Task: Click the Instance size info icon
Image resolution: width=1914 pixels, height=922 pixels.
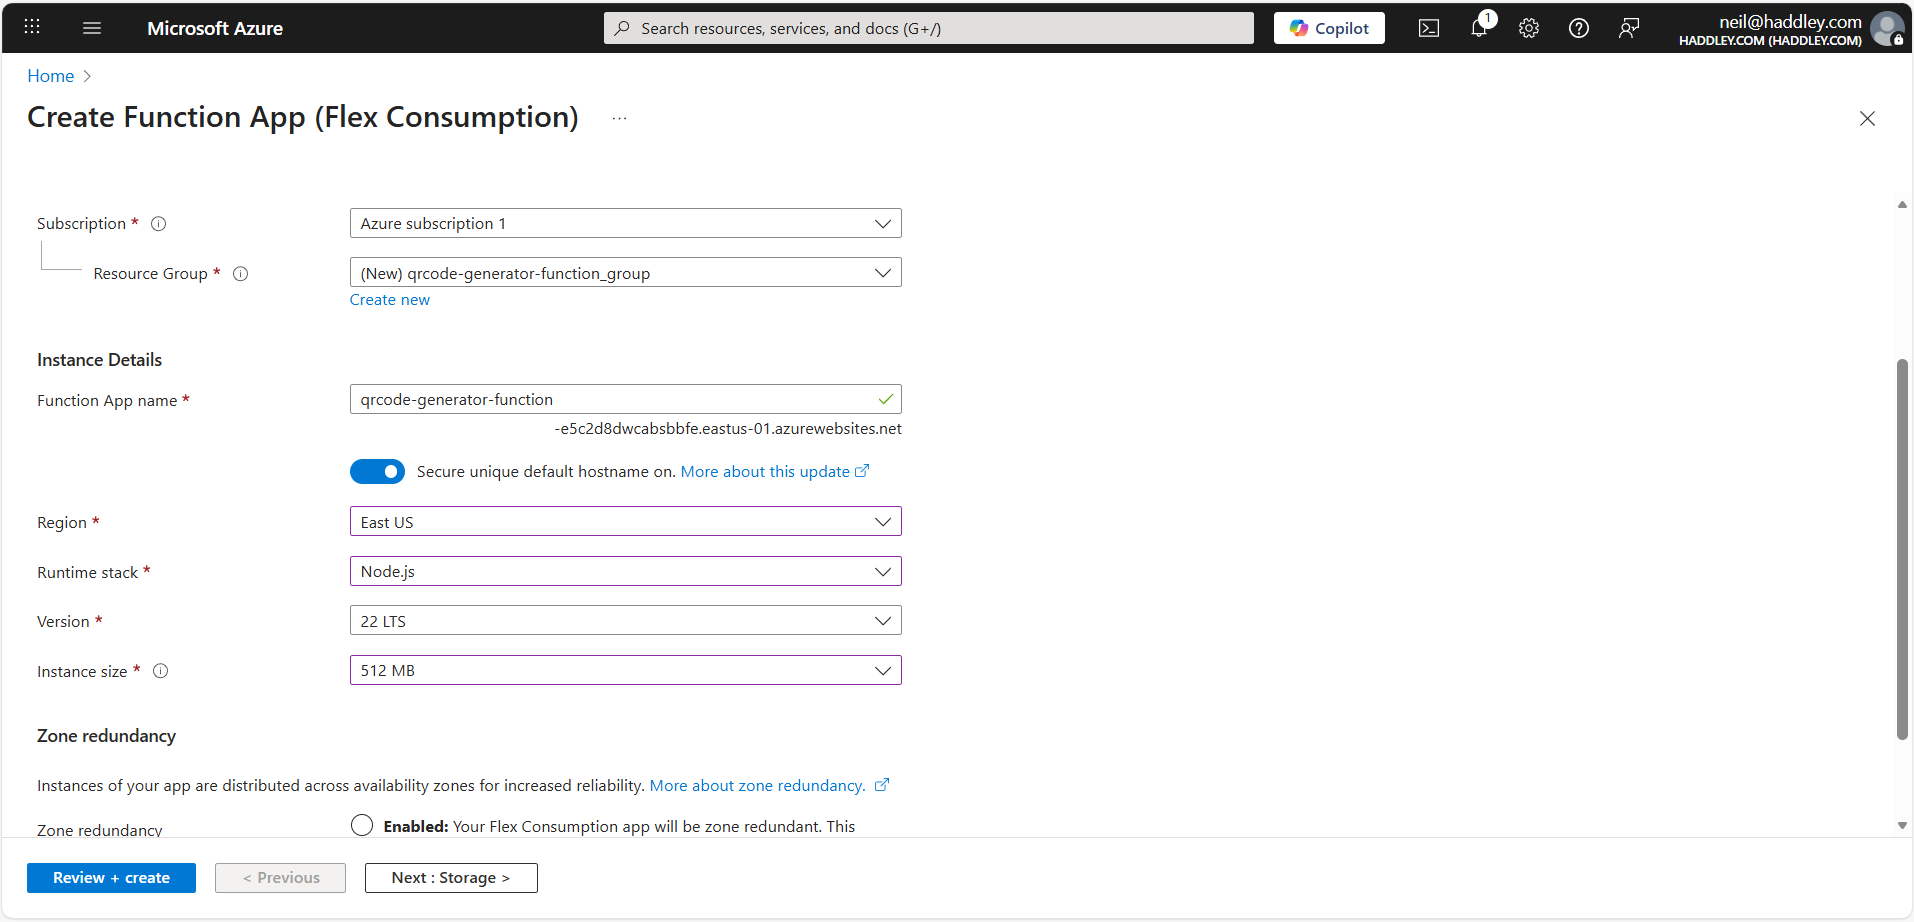Action: coord(160,671)
